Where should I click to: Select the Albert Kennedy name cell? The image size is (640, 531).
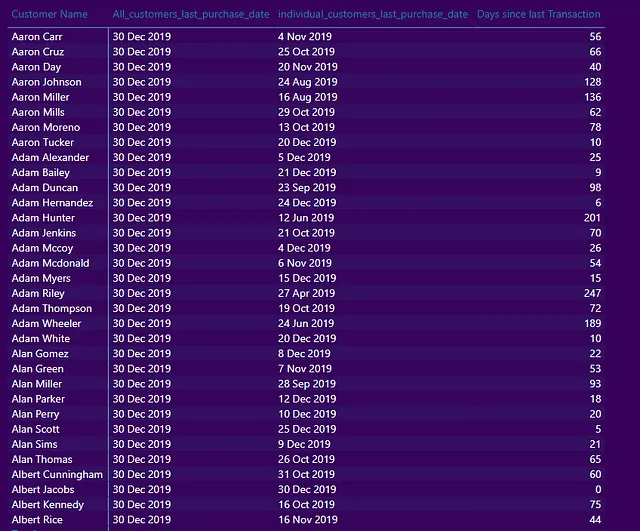click(x=48, y=505)
